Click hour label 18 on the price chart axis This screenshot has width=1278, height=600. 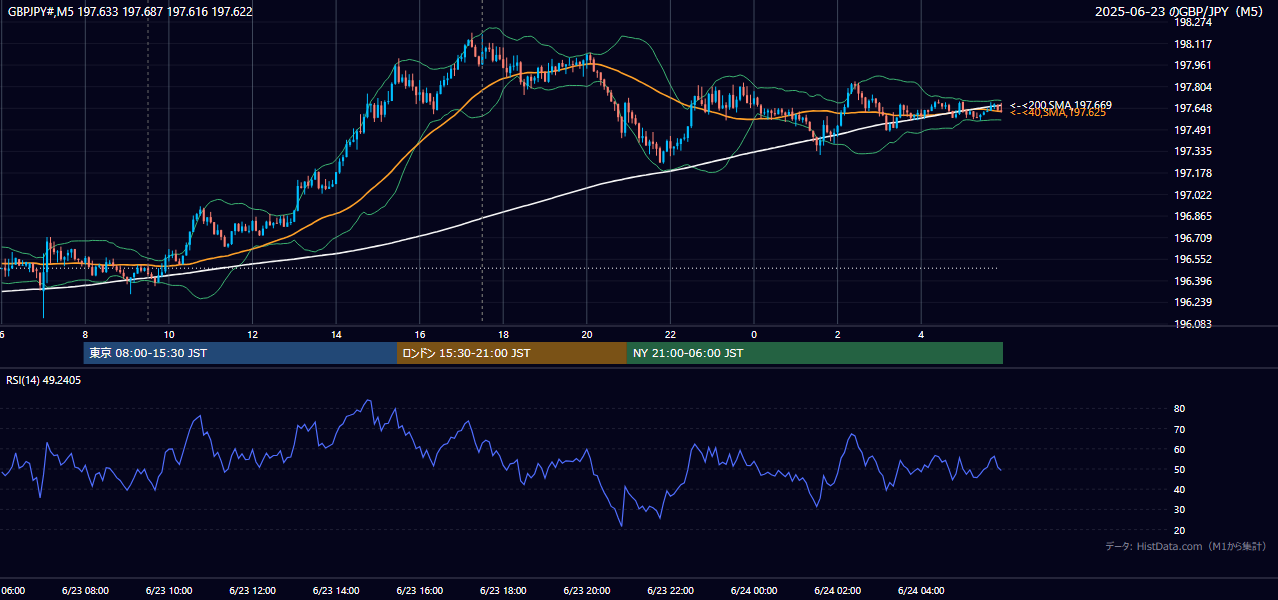[503, 335]
